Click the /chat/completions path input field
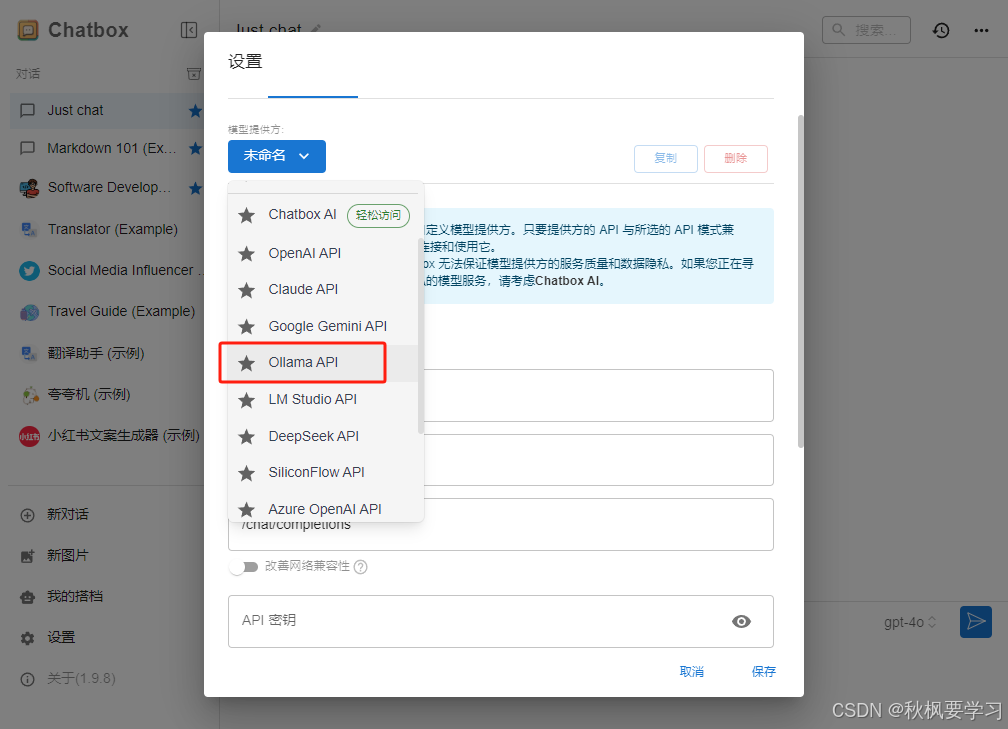Screen dimensions: 1008x729 coord(501,525)
